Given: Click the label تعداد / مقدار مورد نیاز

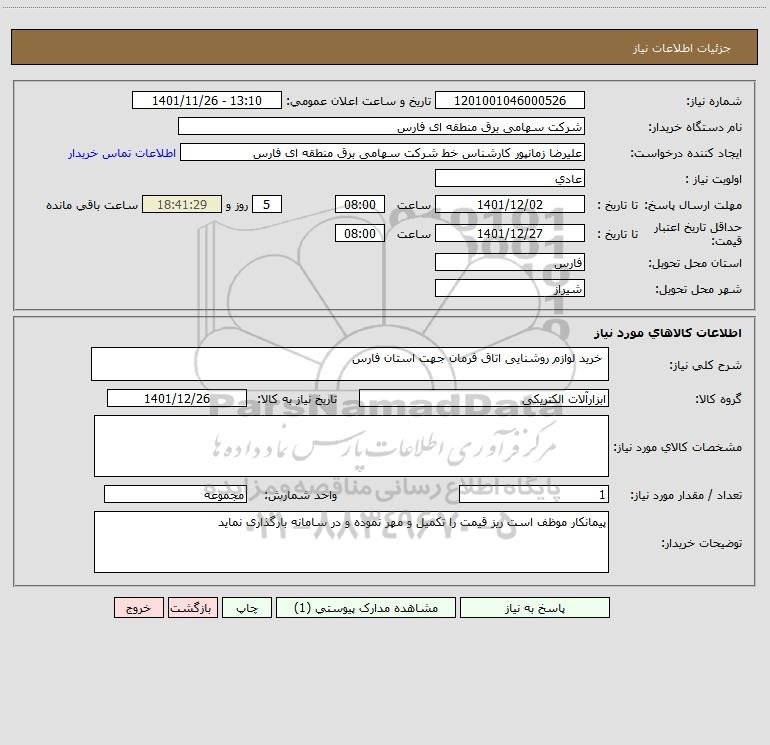Looking at the screenshot, I should (x=686, y=496).
